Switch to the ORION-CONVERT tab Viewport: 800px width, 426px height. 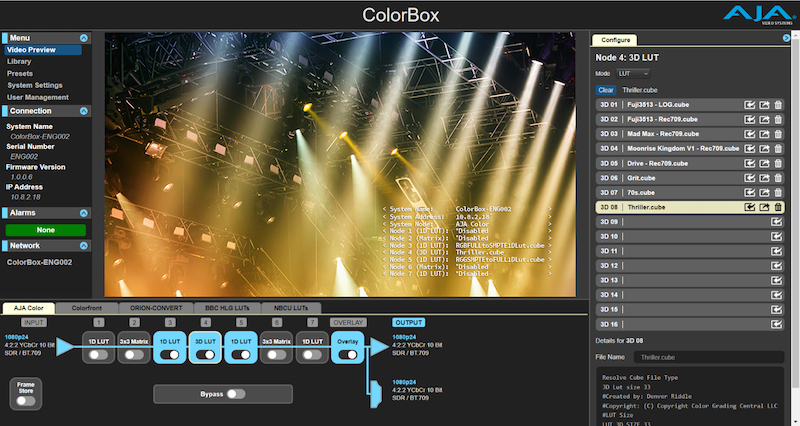[156, 308]
